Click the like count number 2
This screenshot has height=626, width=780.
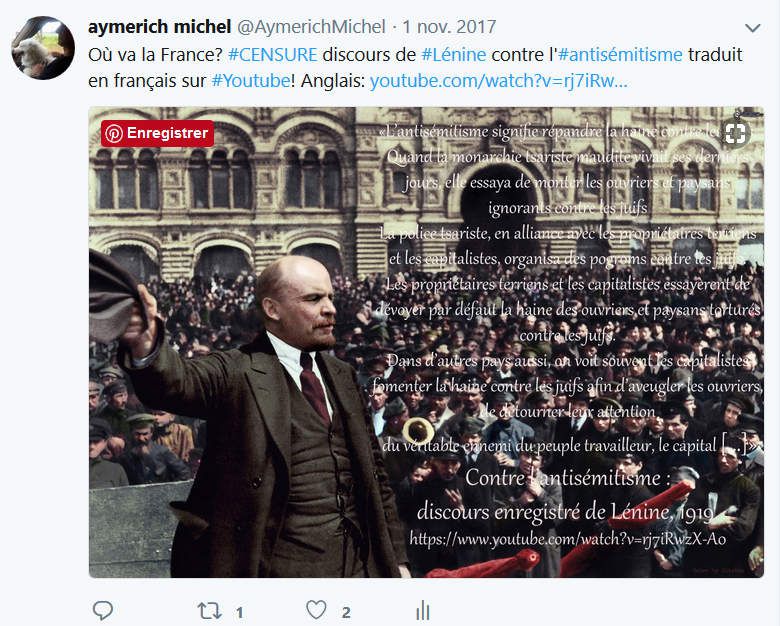346,613
